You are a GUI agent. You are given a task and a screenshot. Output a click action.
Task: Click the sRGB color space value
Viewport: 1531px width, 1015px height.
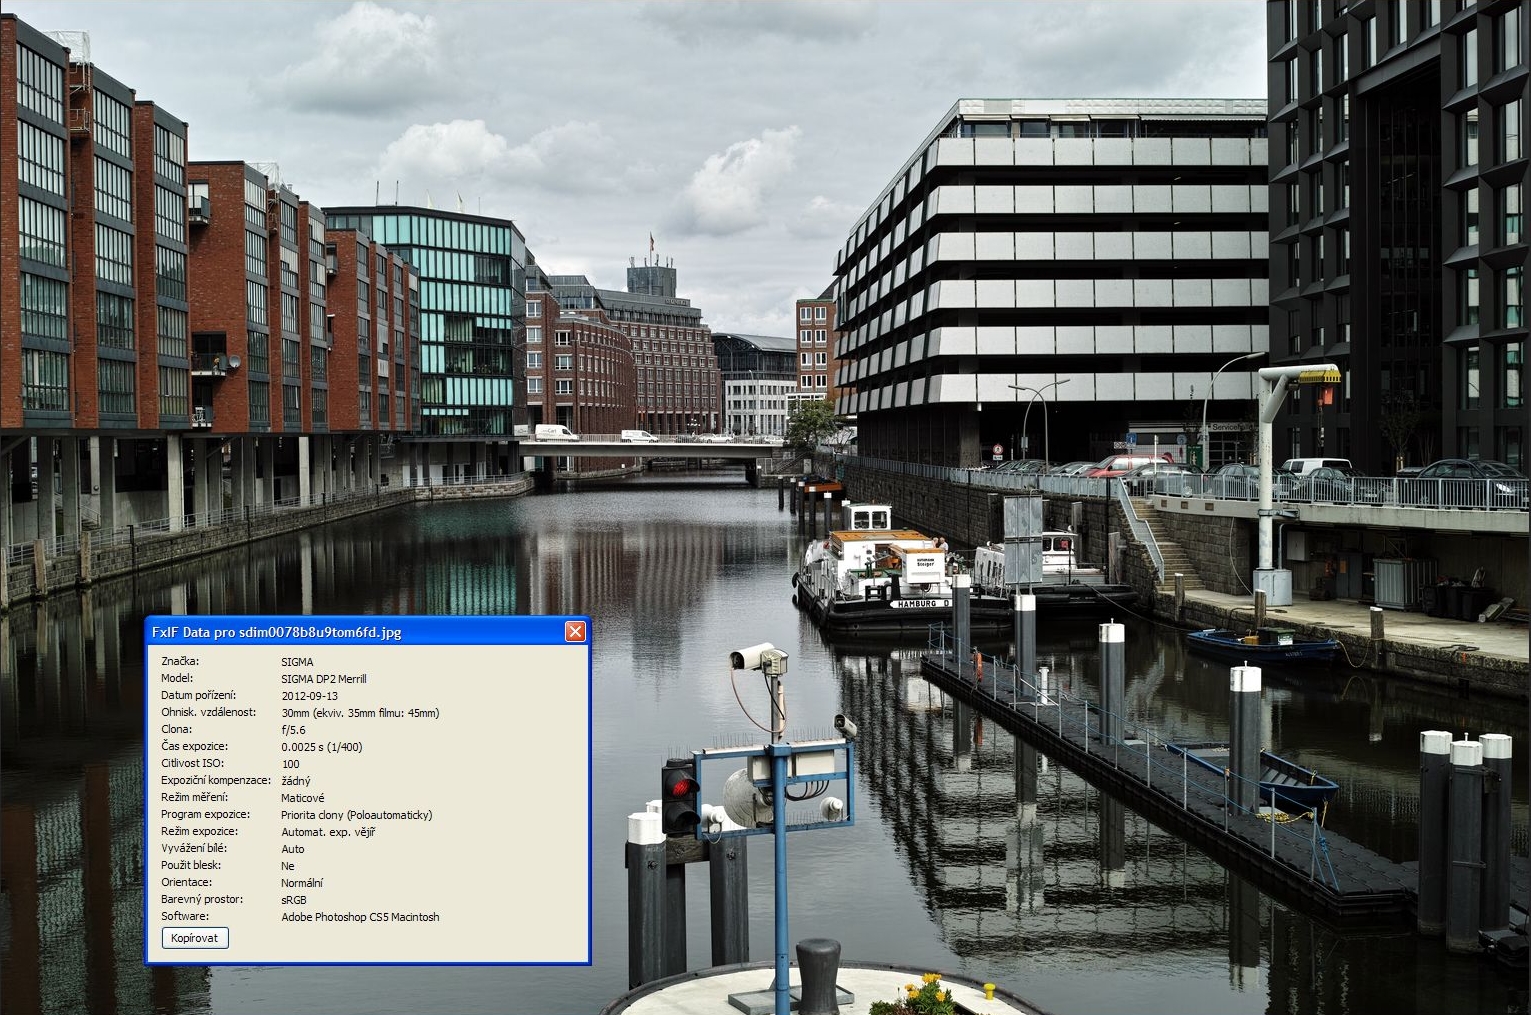tap(293, 900)
